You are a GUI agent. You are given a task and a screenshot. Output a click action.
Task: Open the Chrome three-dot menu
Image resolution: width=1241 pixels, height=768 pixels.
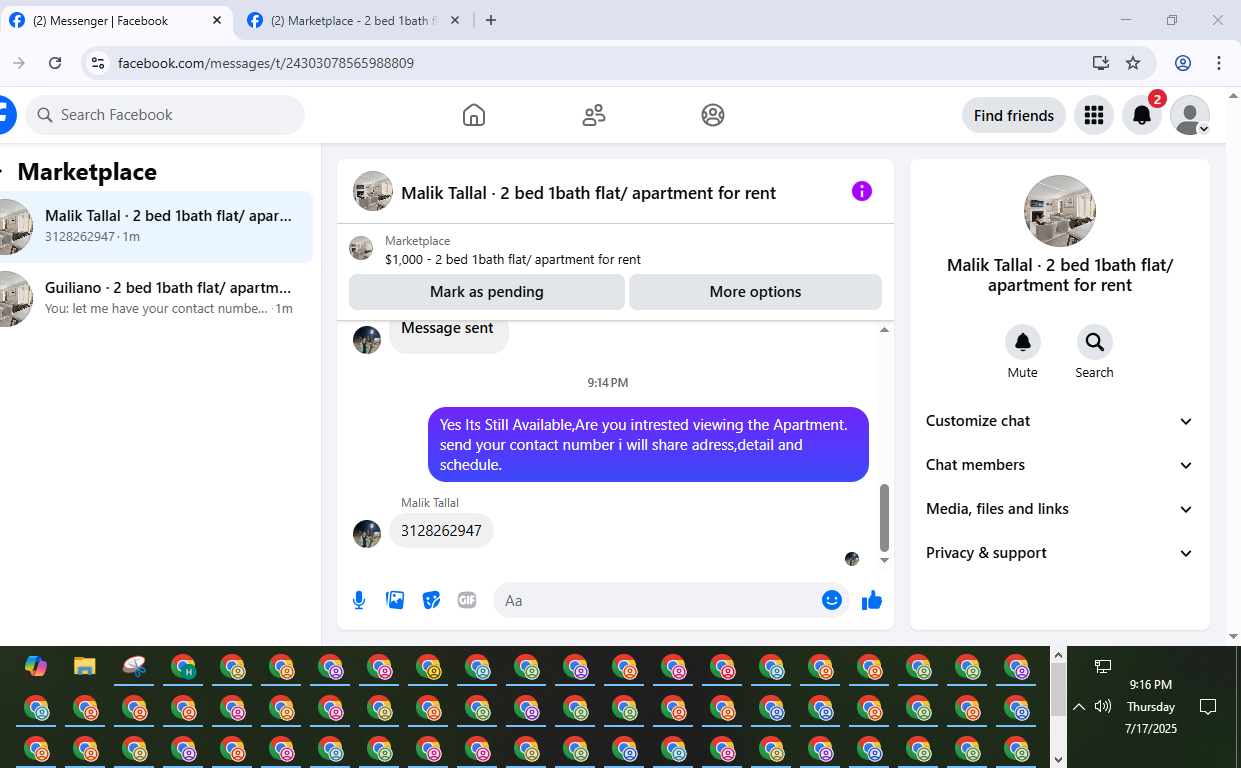coord(1219,63)
